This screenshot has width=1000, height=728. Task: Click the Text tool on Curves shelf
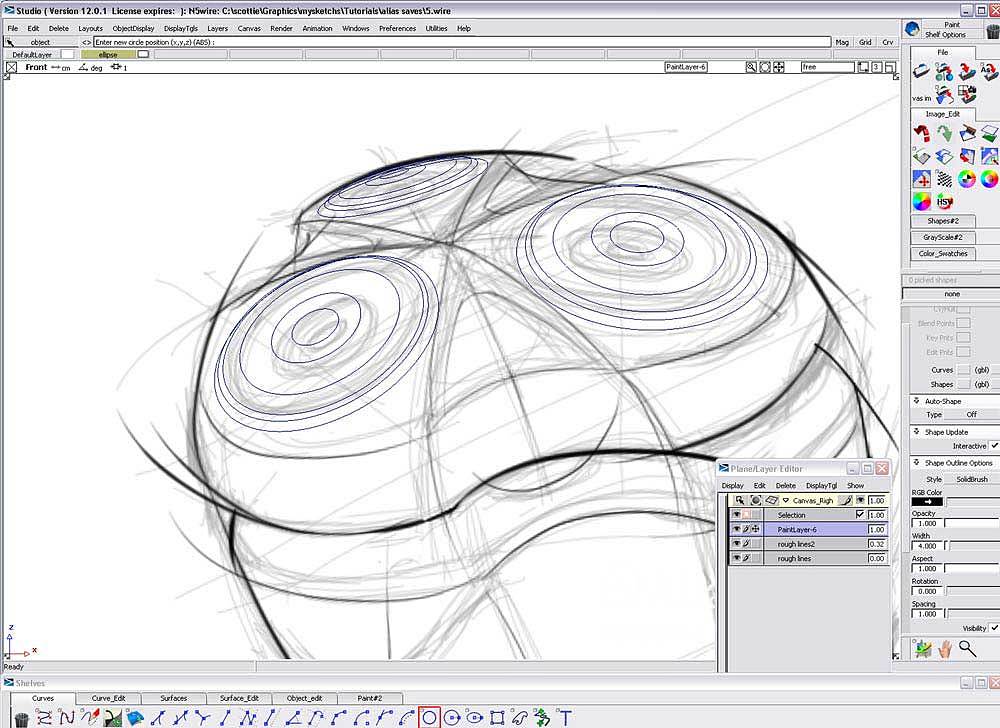(566, 716)
